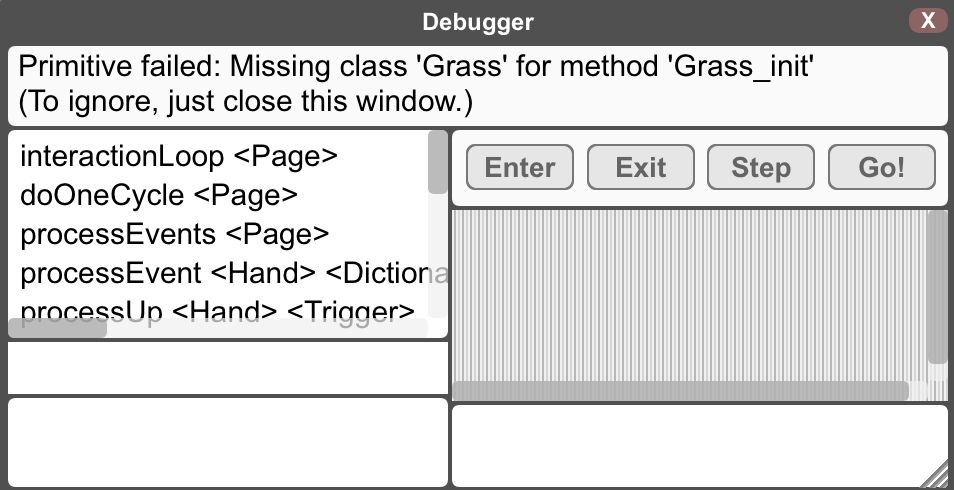Select processUp <Hand> <Trigger> entry
The height and width of the screenshot is (490, 954).
coord(217,311)
